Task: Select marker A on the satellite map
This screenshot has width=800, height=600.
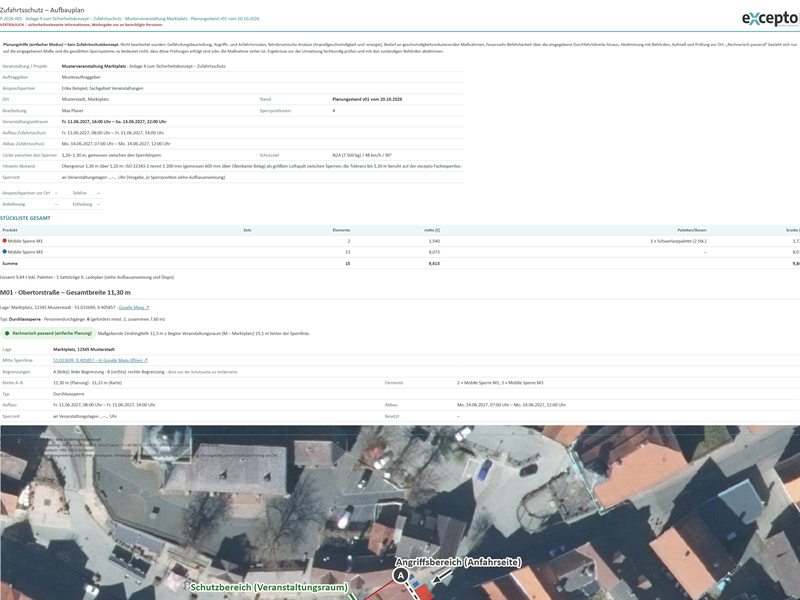Action: (x=401, y=576)
